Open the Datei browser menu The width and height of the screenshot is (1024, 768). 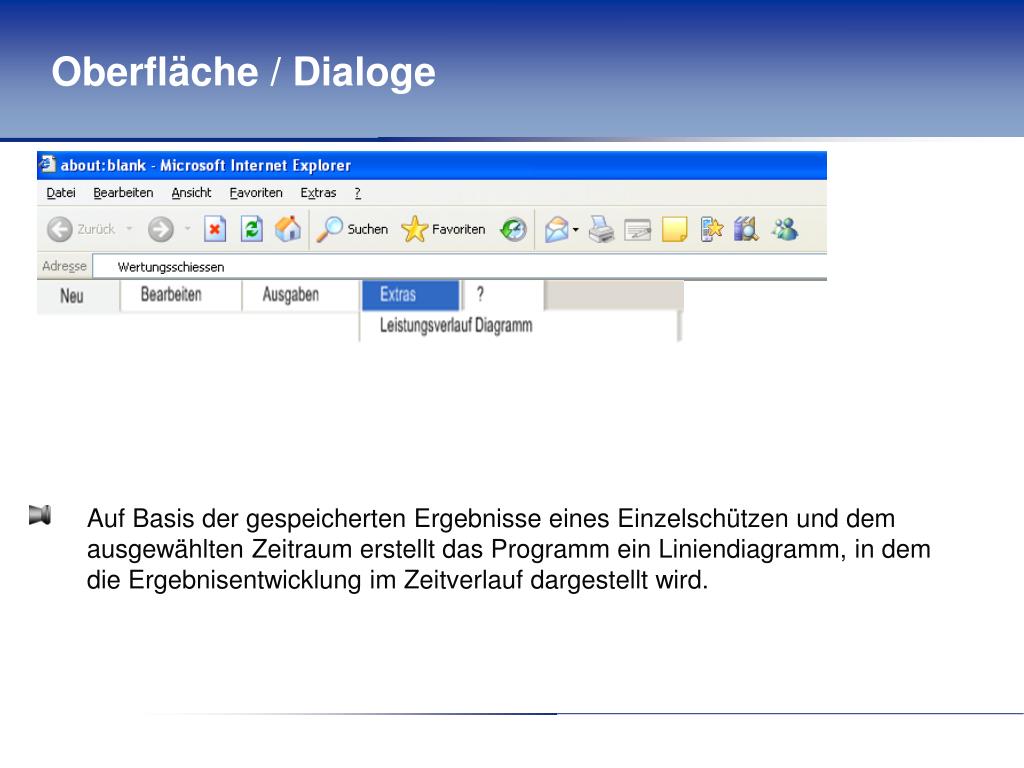pyautogui.click(x=61, y=193)
